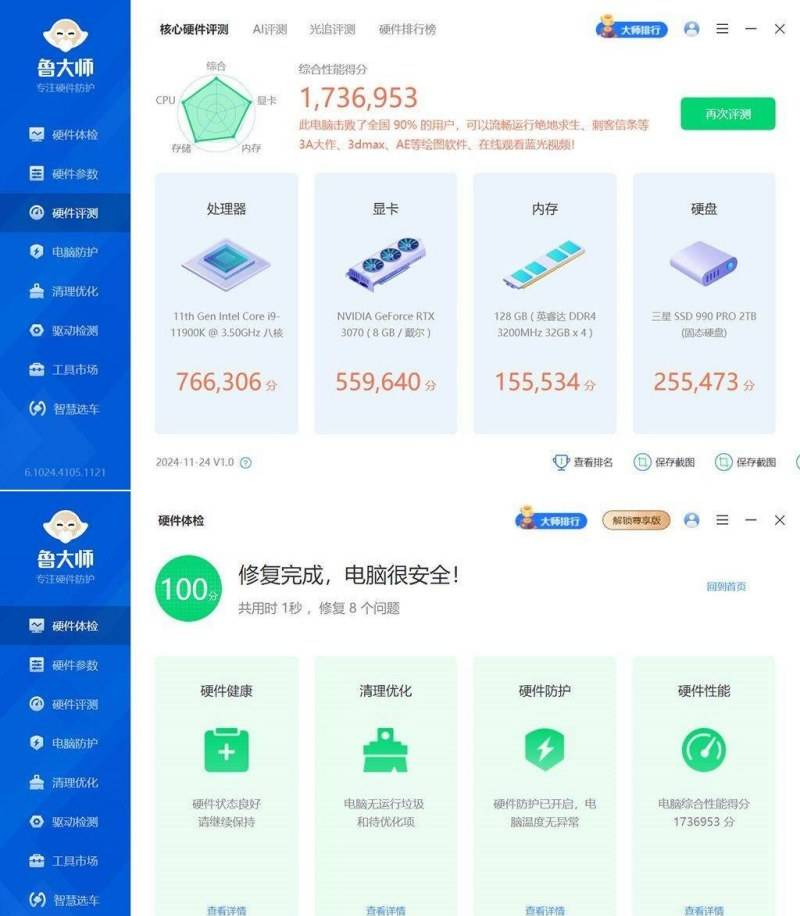The image size is (800, 916).
Task: Click the 128 GB DDR4 3200MHz memory text
Action: (544, 324)
